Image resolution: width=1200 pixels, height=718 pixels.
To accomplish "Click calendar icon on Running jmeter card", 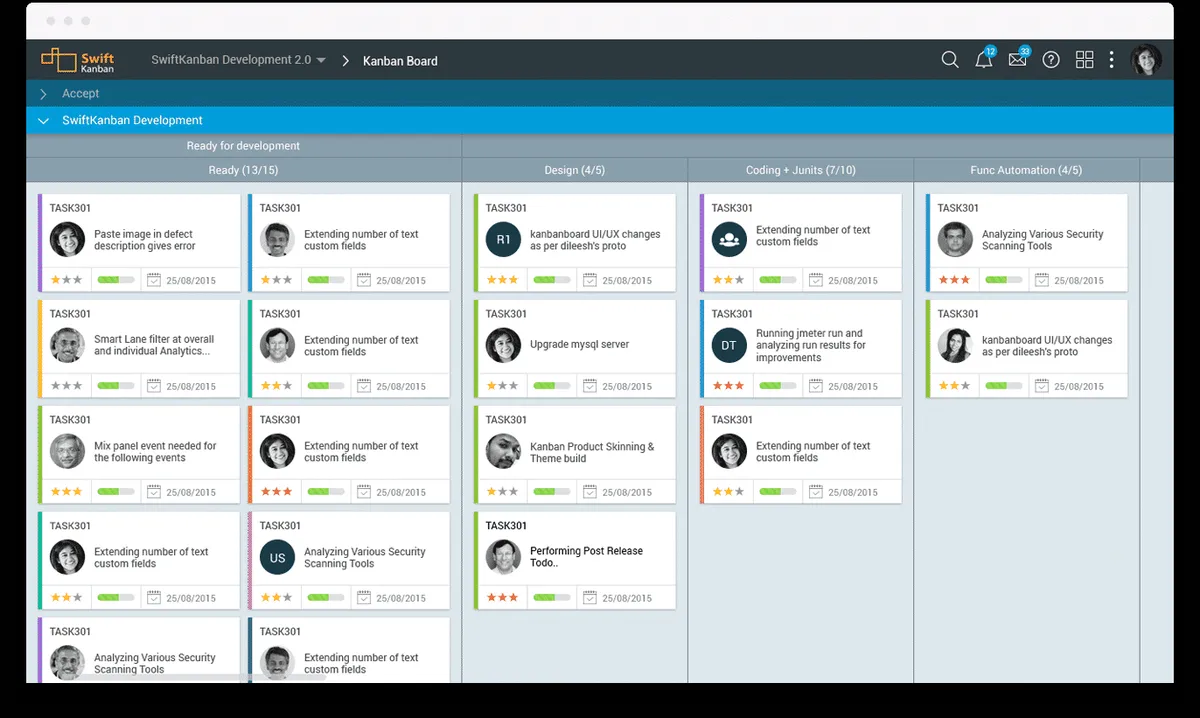I will pyautogui.click(x=815, y=386).
